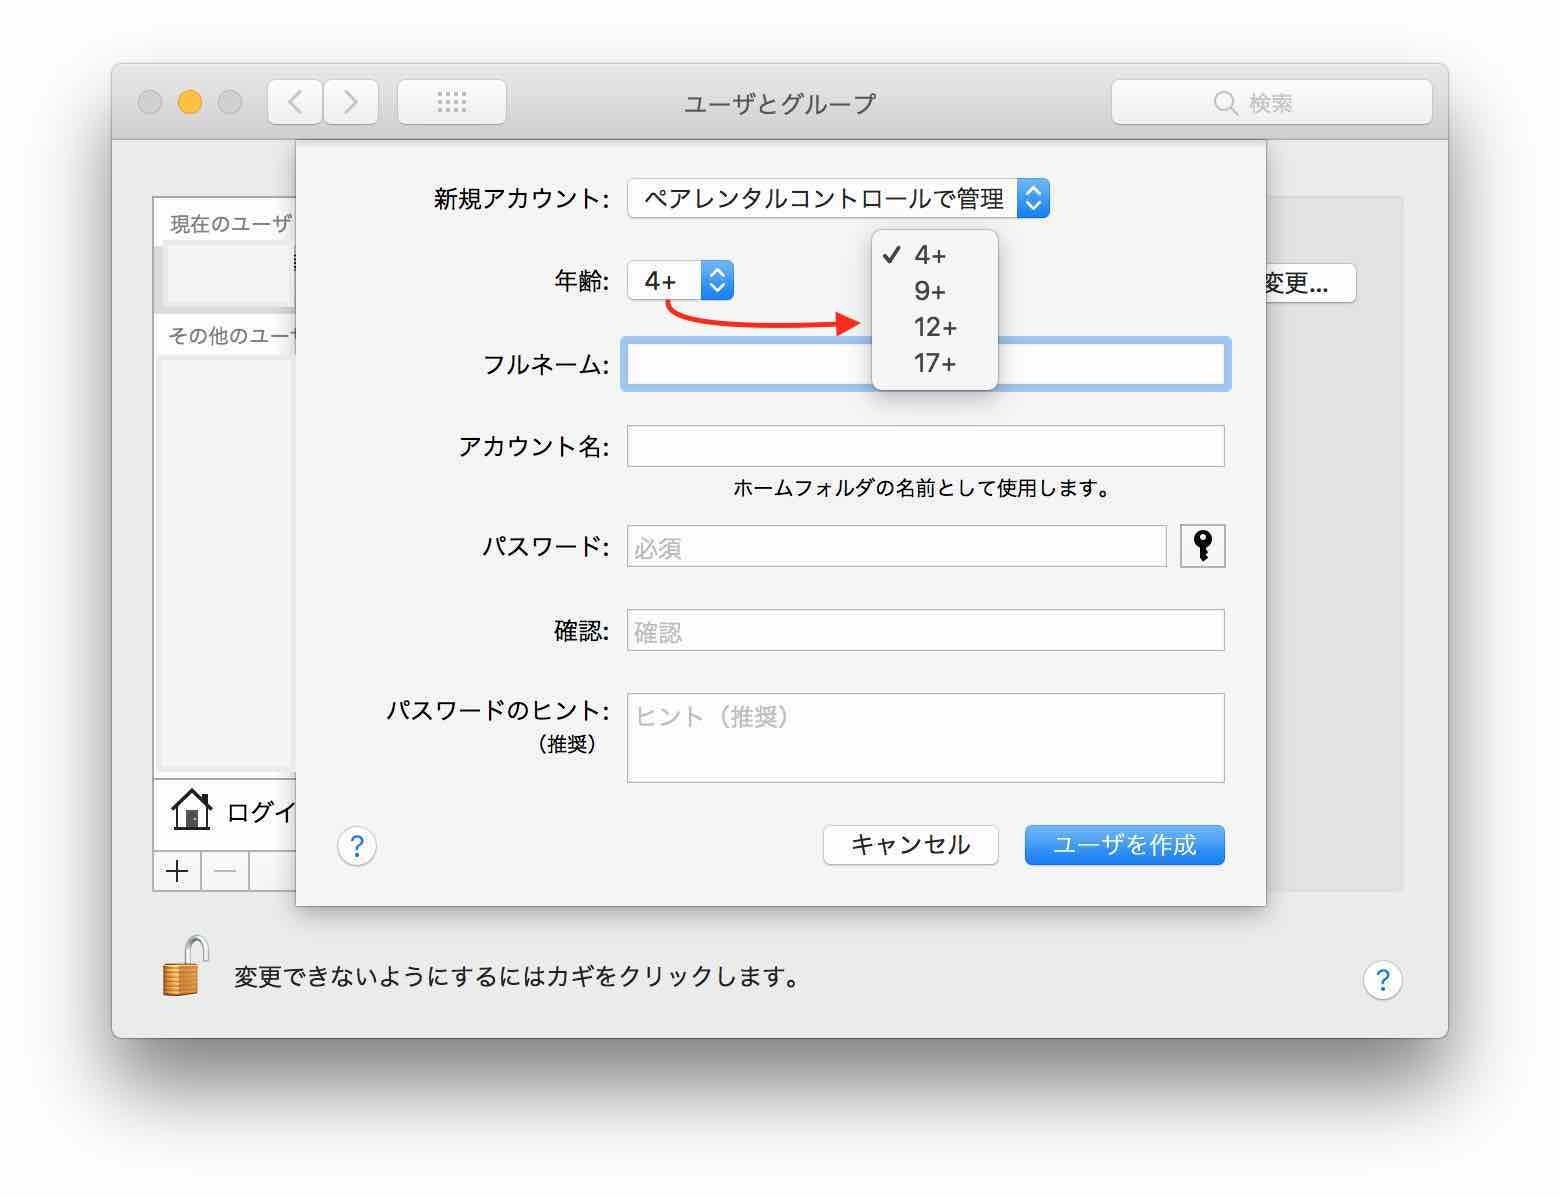The image size is (1560, 1198).
Task: Cancel with the キャンセル button
Action: [910, 845]
